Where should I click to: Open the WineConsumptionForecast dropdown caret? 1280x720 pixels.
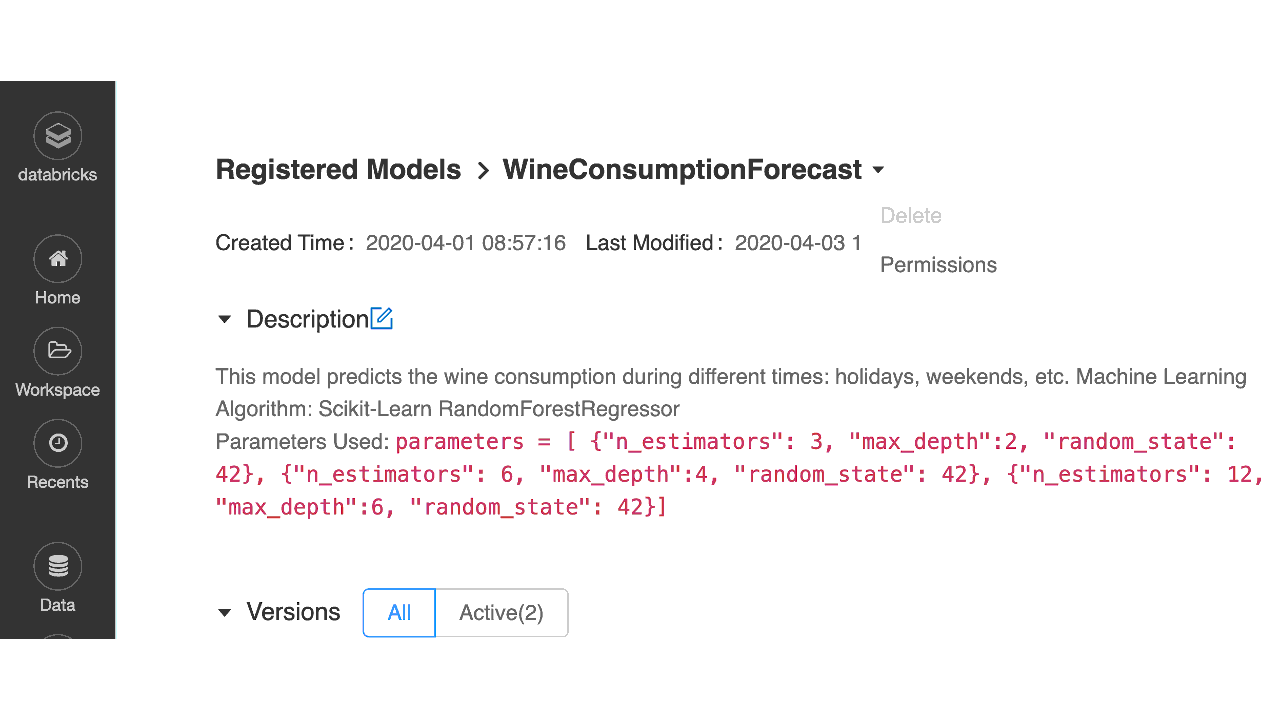[x=879, y=170]
